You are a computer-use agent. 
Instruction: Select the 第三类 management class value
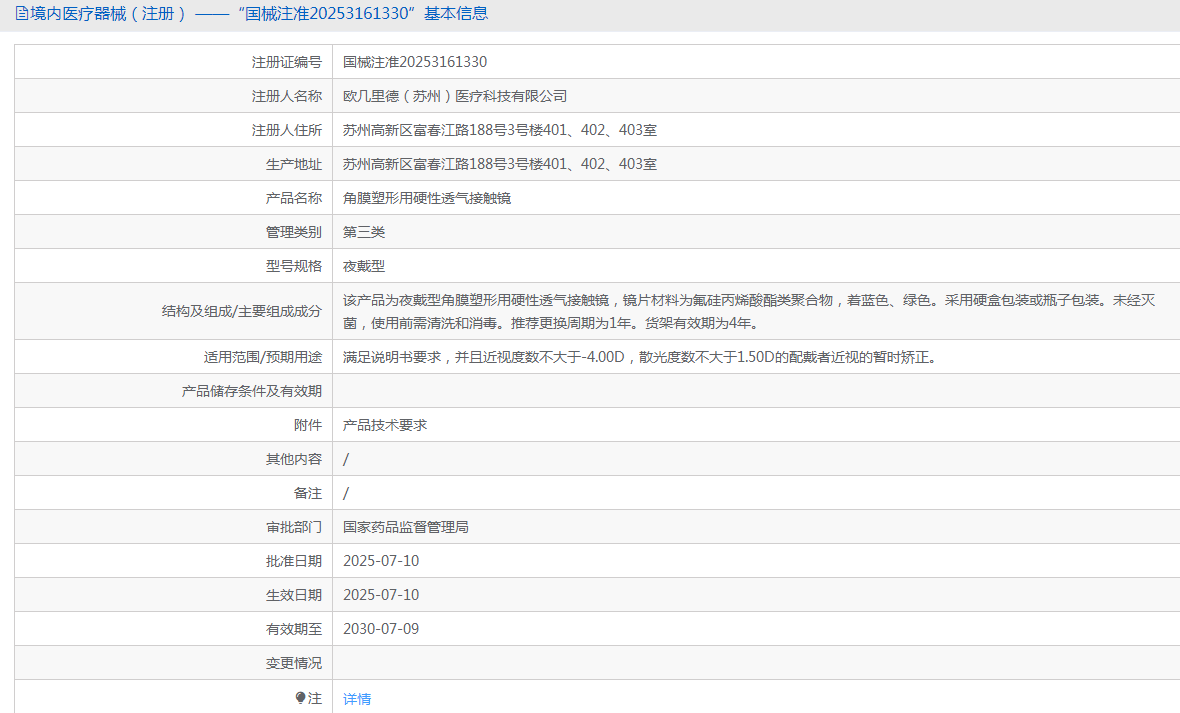click(x=363, y=232)
